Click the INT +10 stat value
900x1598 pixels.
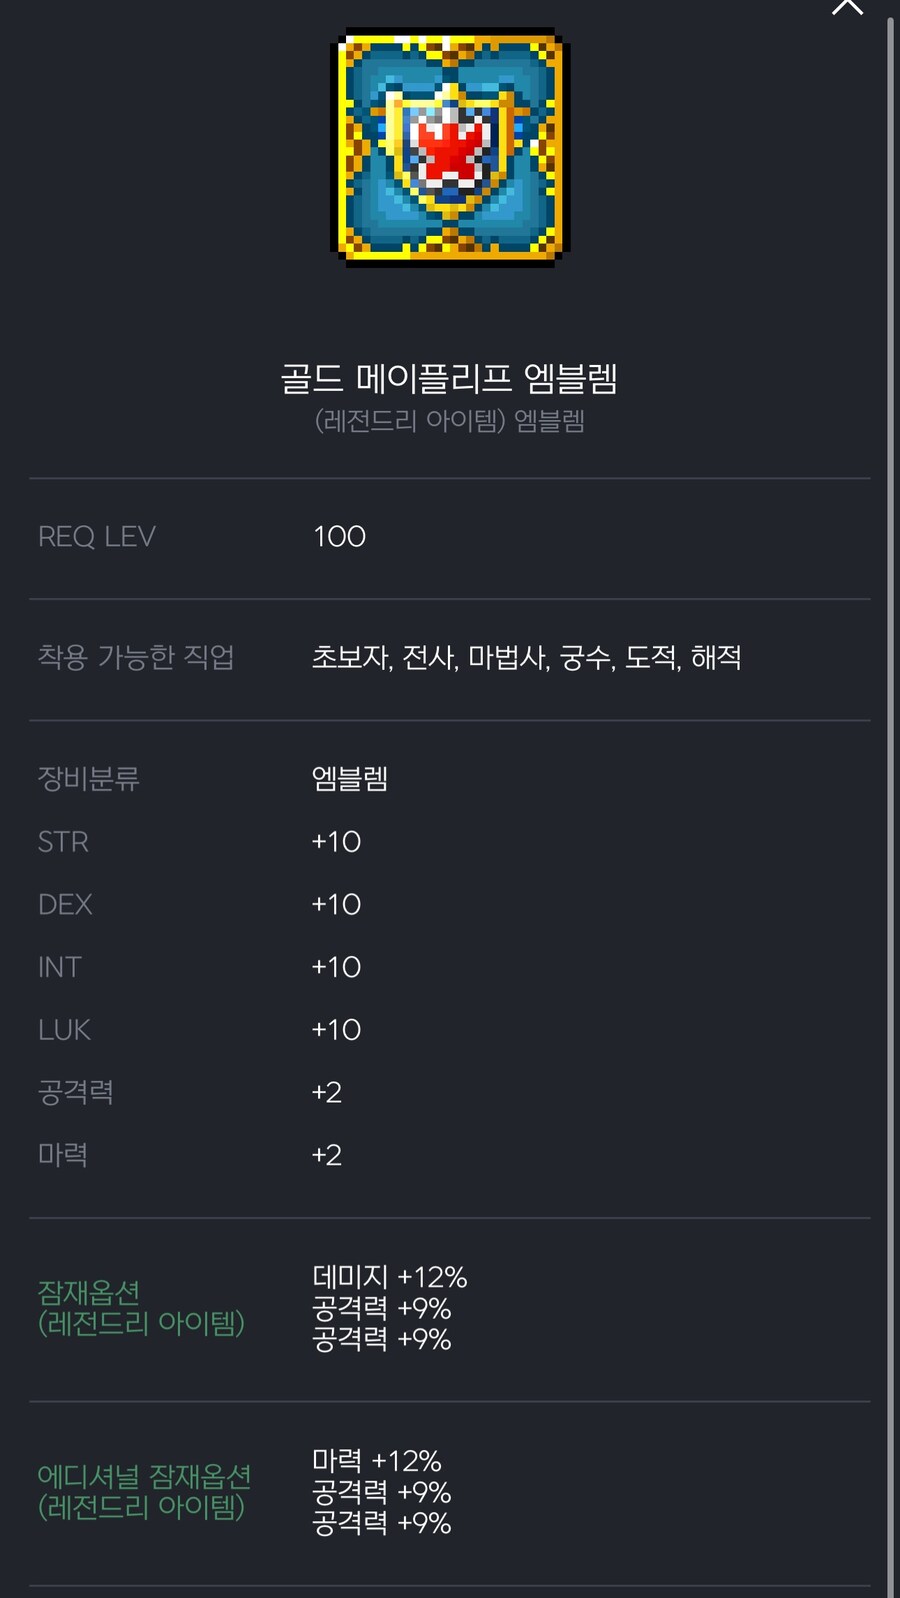pos(336,966)
